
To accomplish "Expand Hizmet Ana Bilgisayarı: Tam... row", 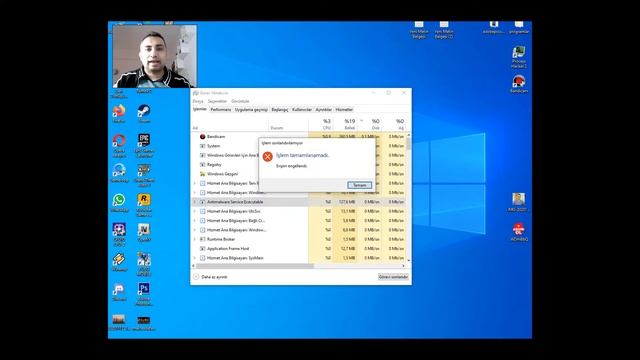I will (195, 184).
